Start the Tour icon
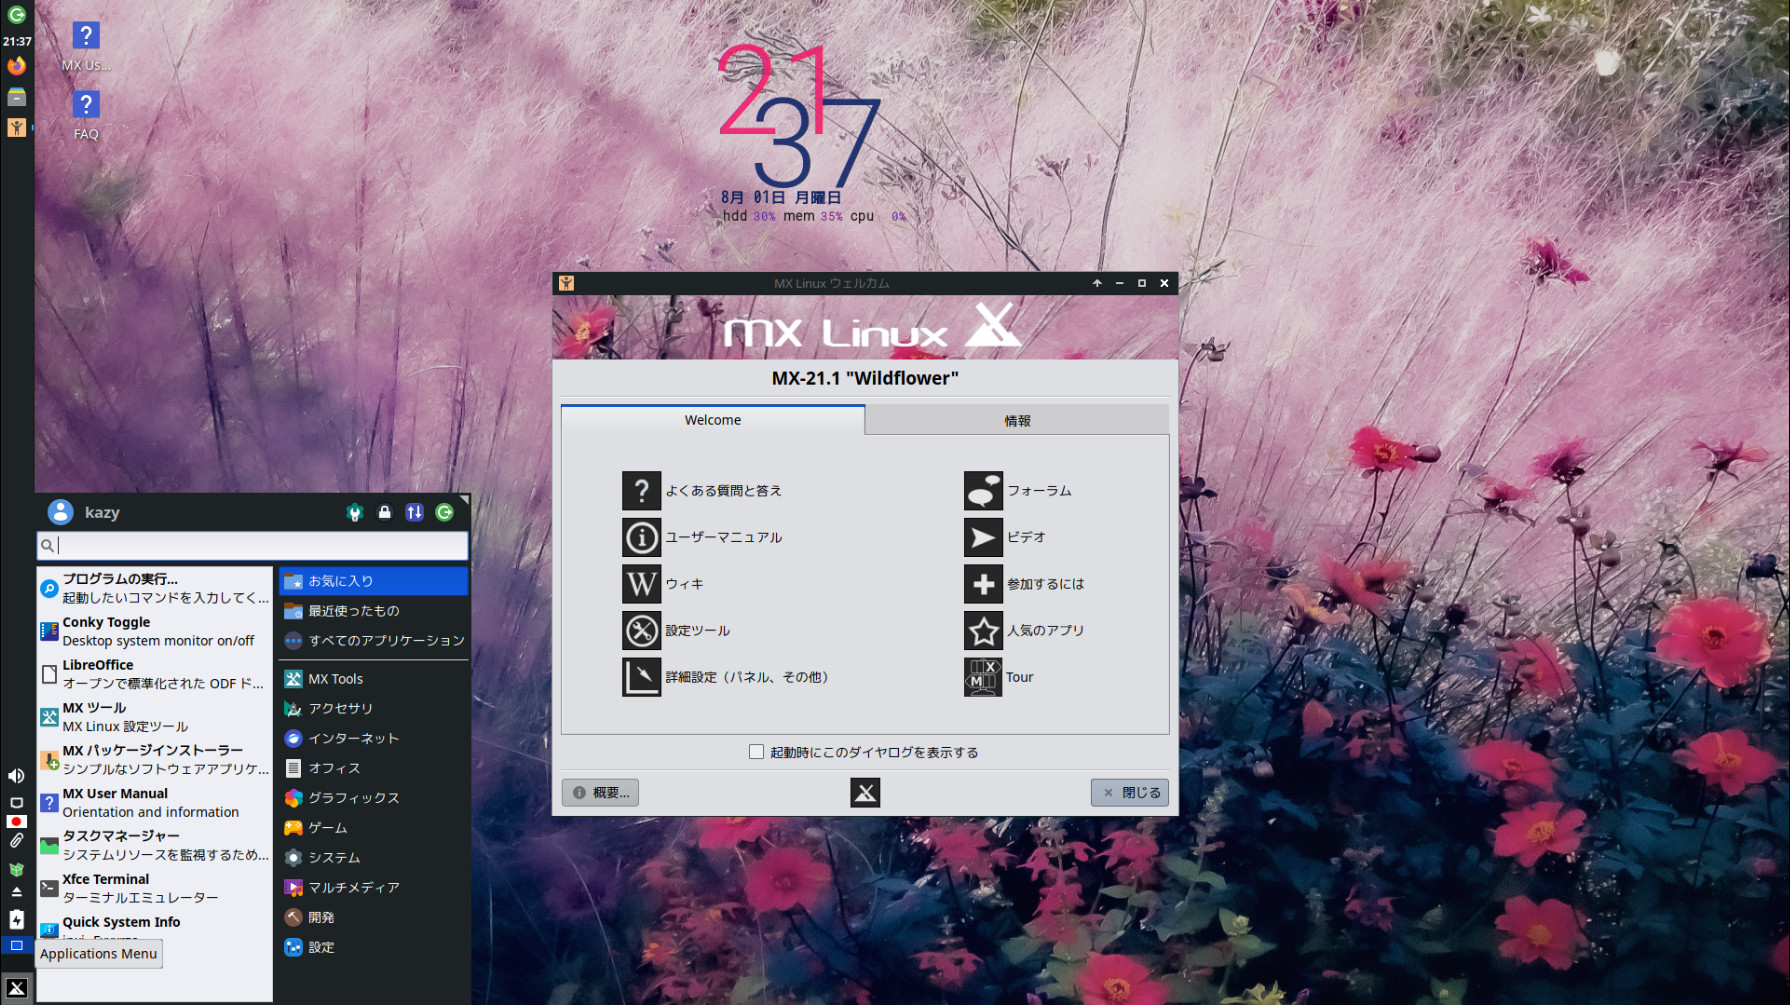 (983, 677)
